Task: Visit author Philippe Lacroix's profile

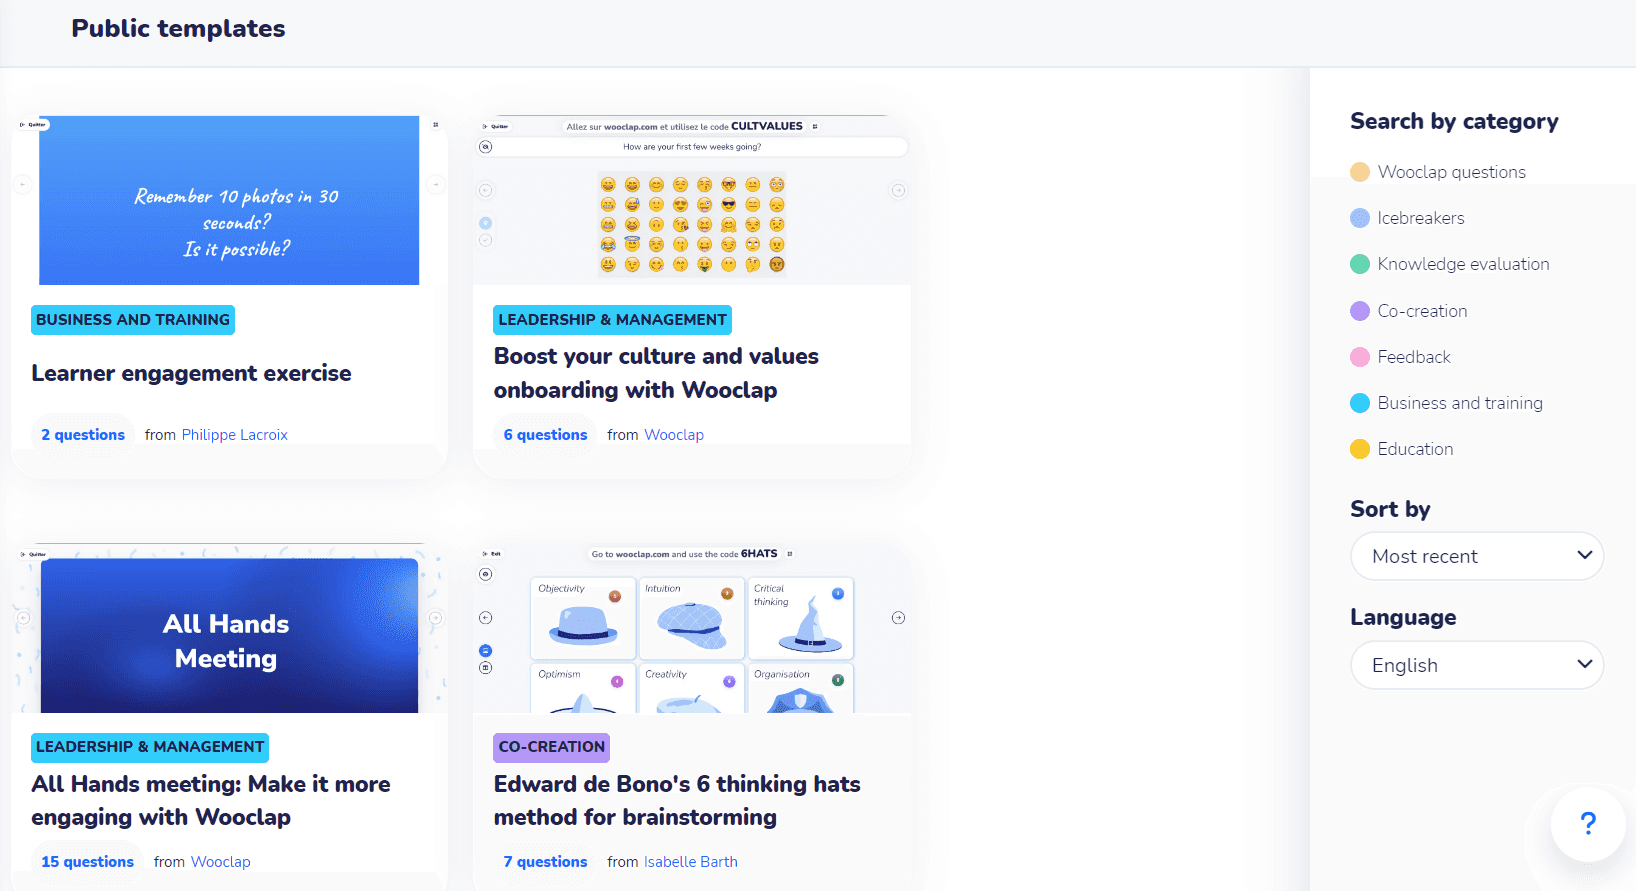Action: 235,435
